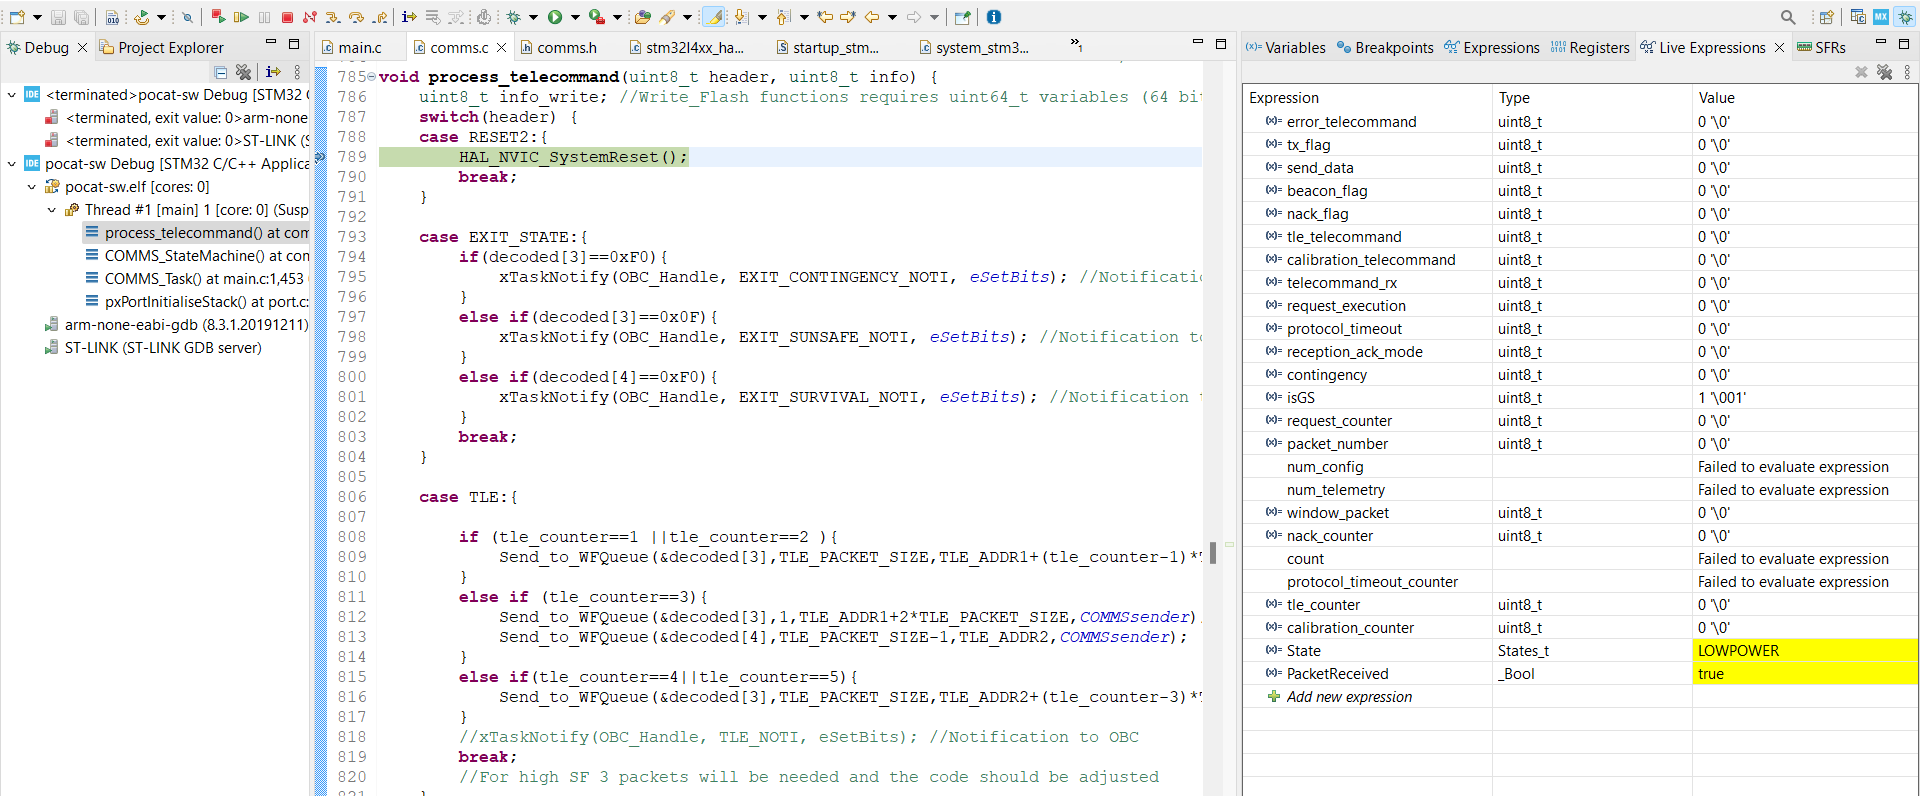Image resolution: width=1920 pixels, height=796 pixels.
Task: Open the Run launch dropdown arrow
Action: coord(575,17)
